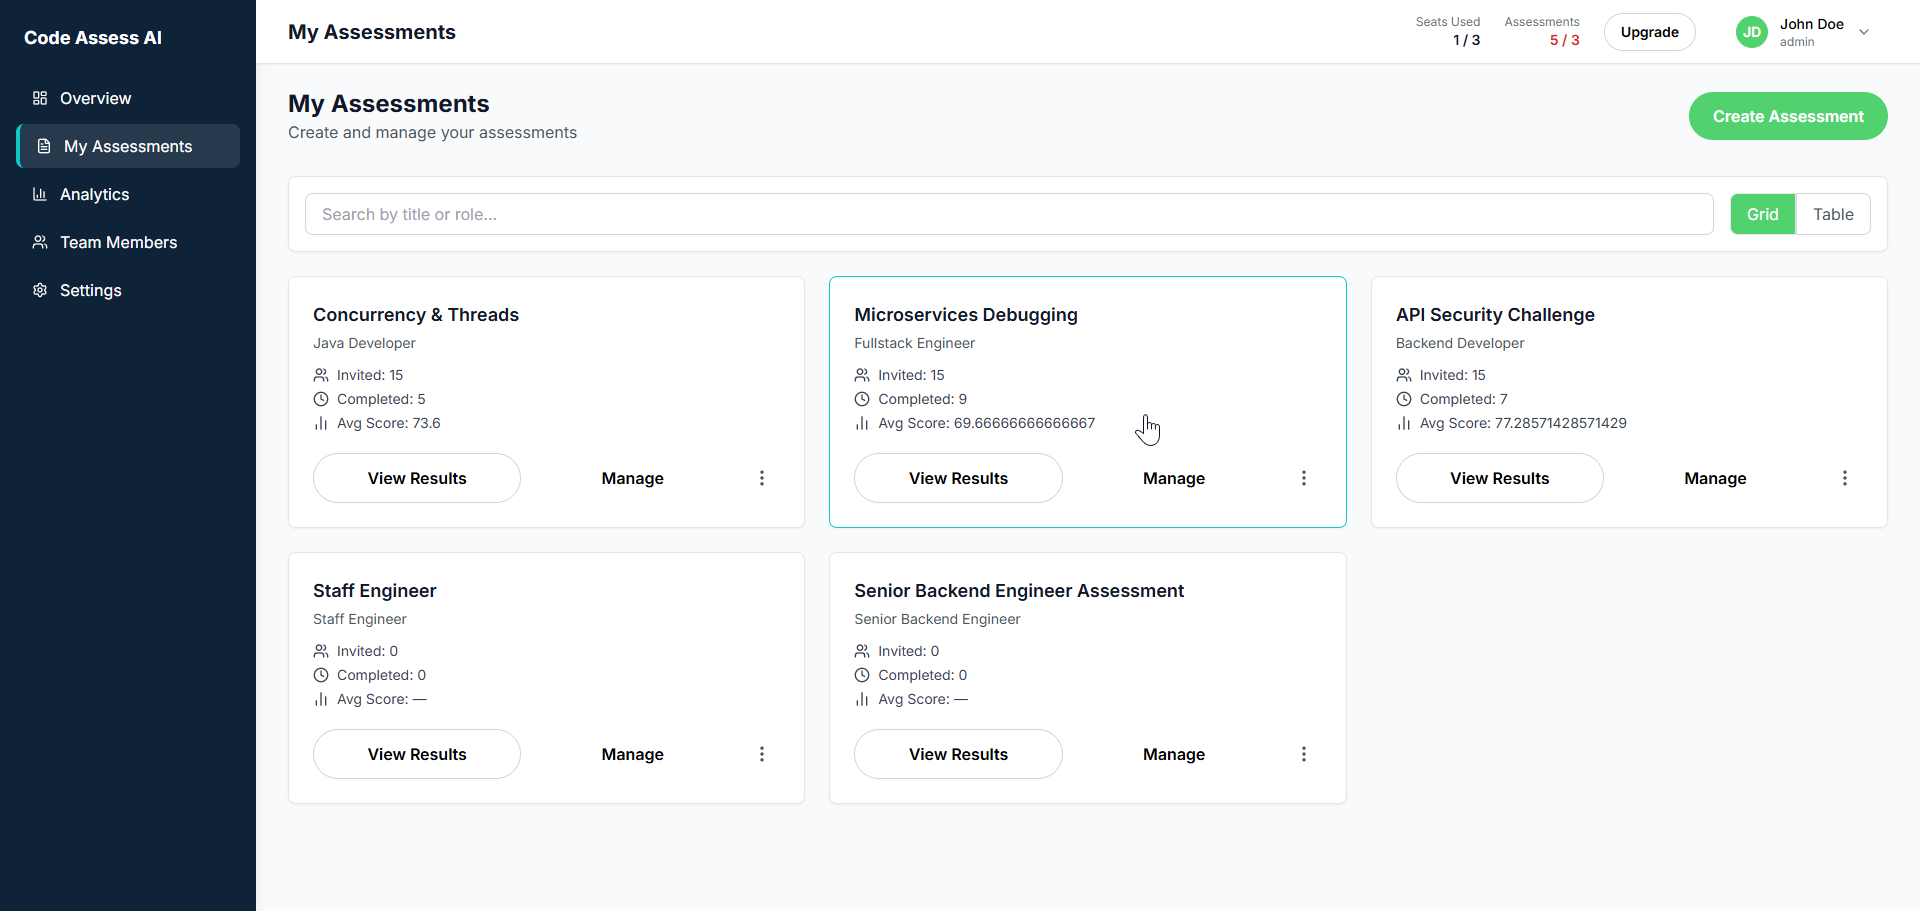Click the invited users icon on Concurrency & Threads card

(x=320, y=374)
